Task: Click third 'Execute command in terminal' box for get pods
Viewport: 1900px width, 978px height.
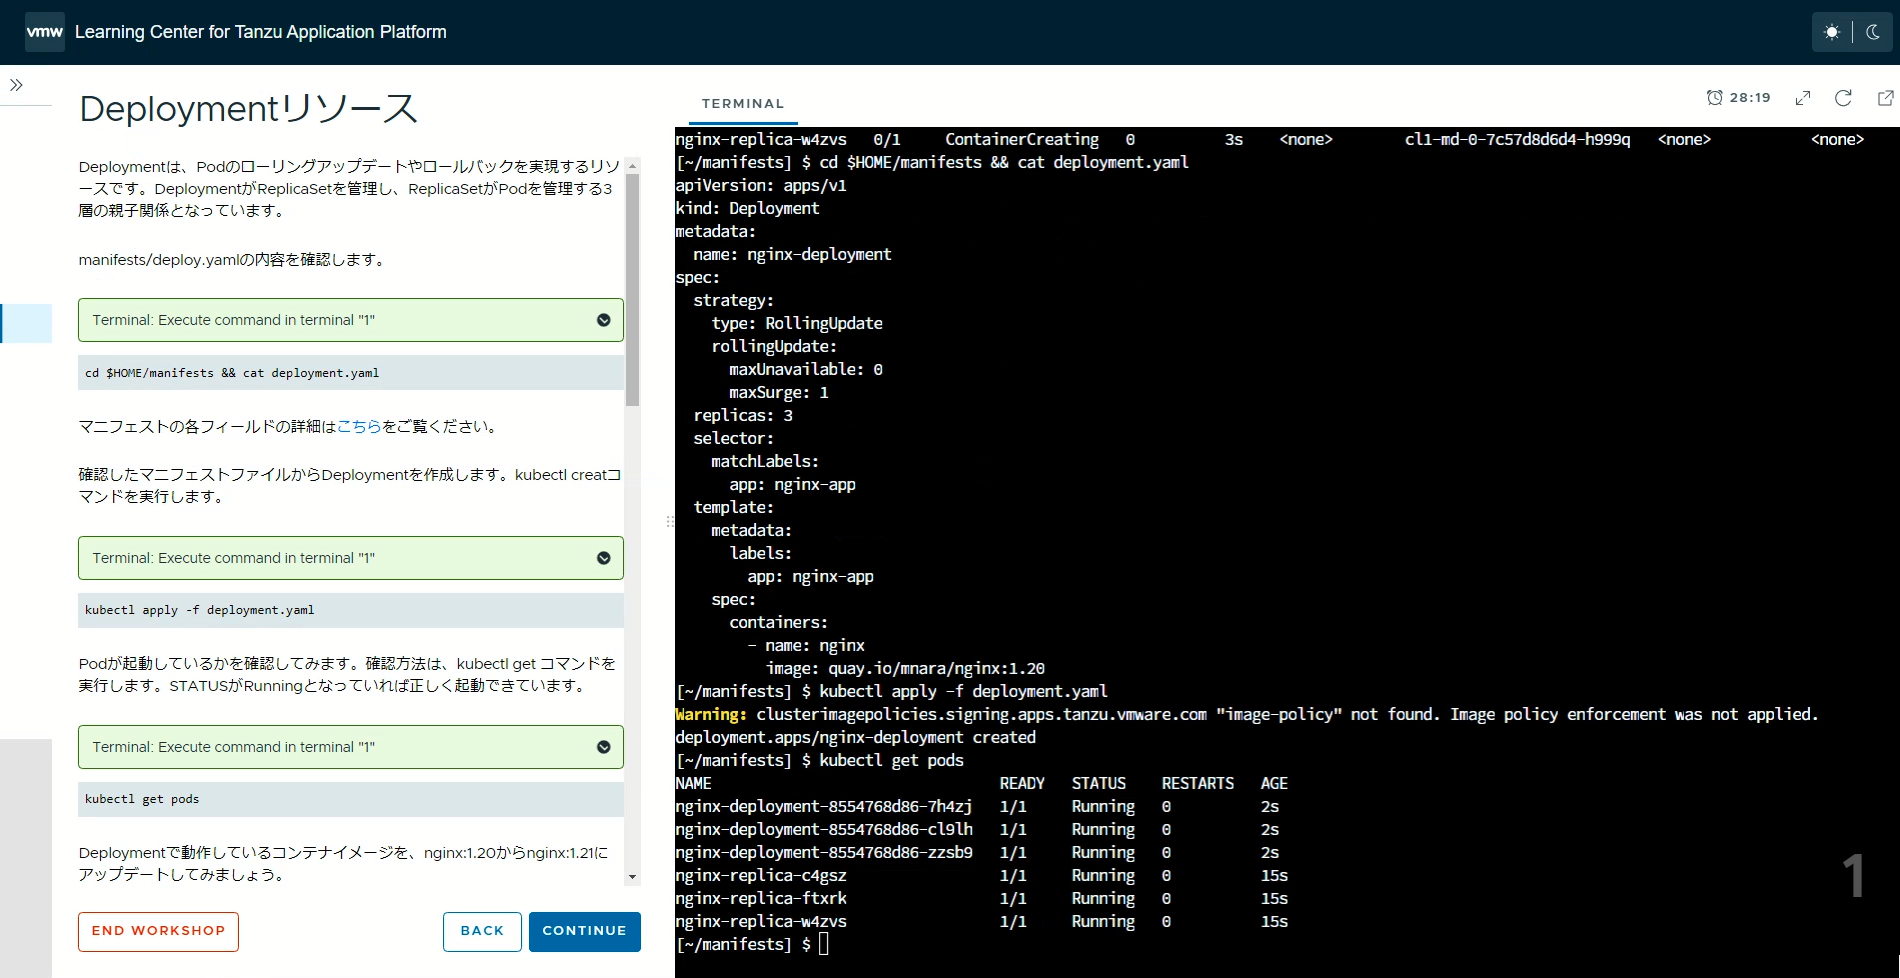Action: click(351, 747)
